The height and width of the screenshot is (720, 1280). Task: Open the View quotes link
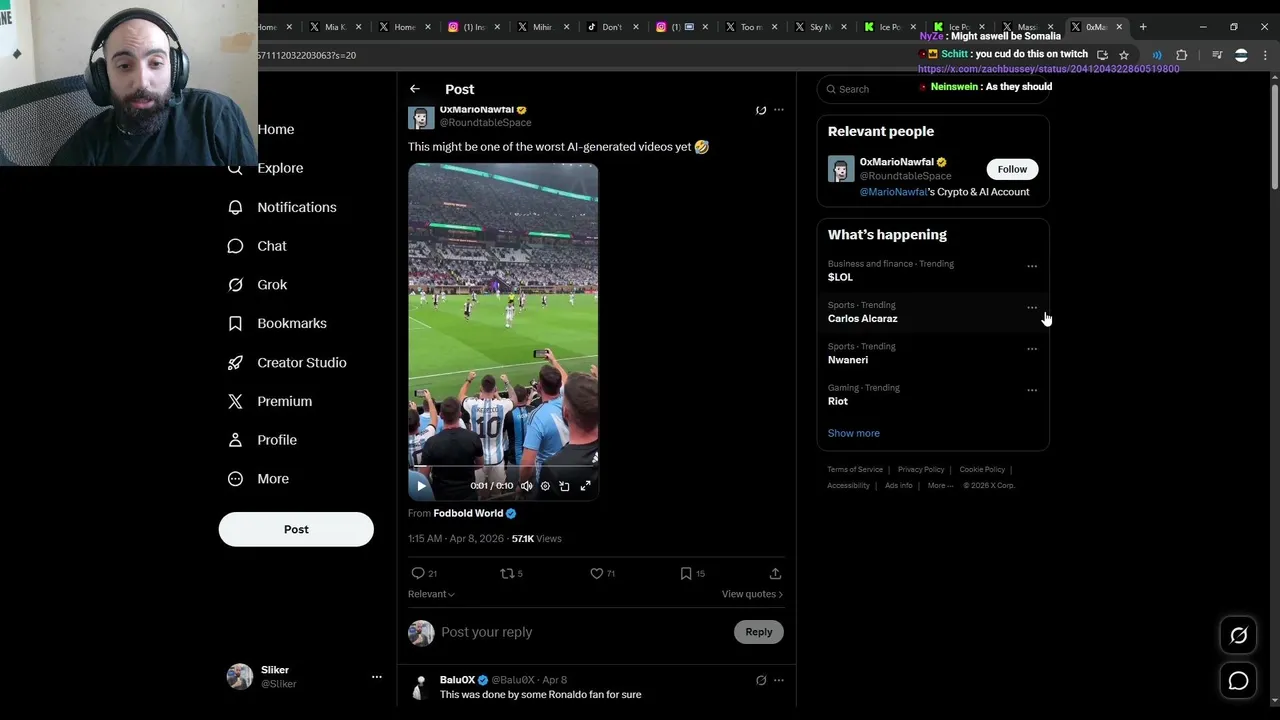[x=752, y=594]
